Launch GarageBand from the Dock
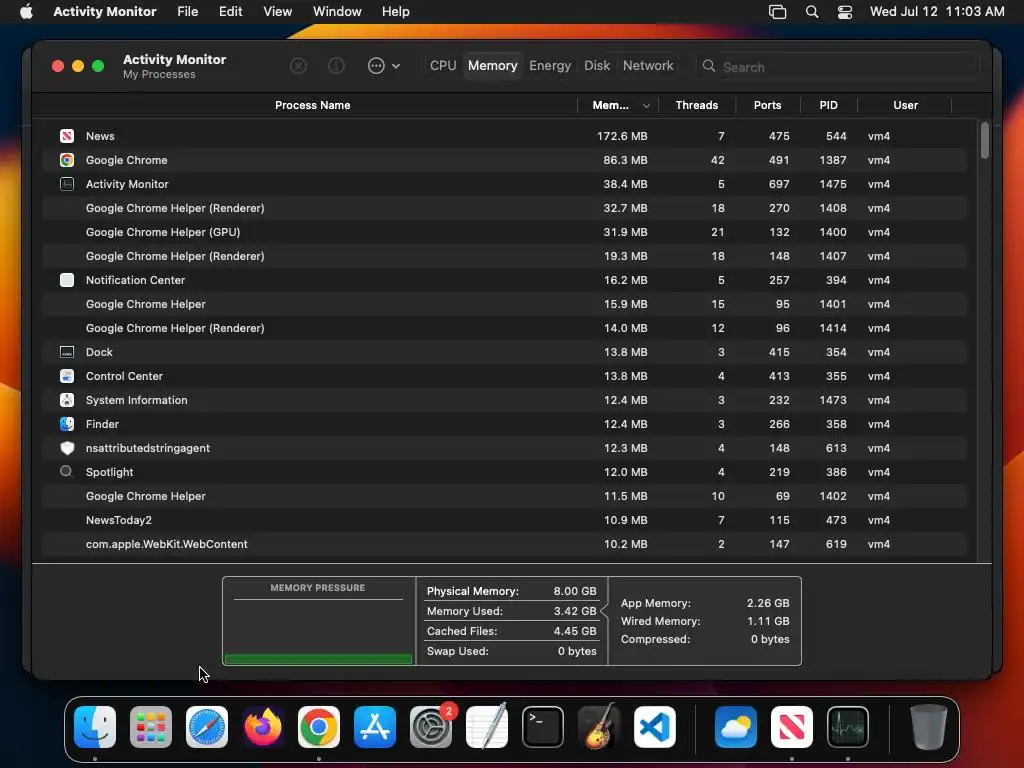Image resolution: width=1024 pixels, height=768 pixels. (x=599, y=727)
